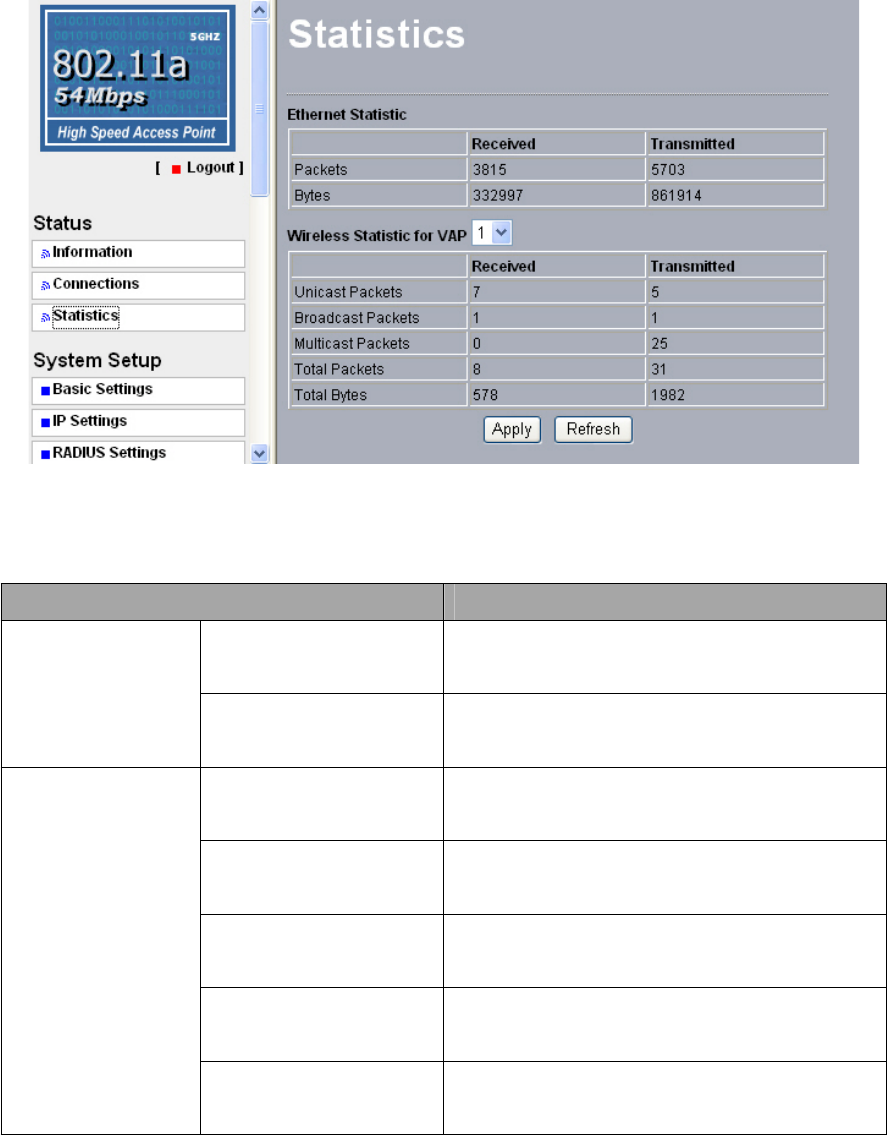Refresh the statistics with Refresh button

click(593, 429)
